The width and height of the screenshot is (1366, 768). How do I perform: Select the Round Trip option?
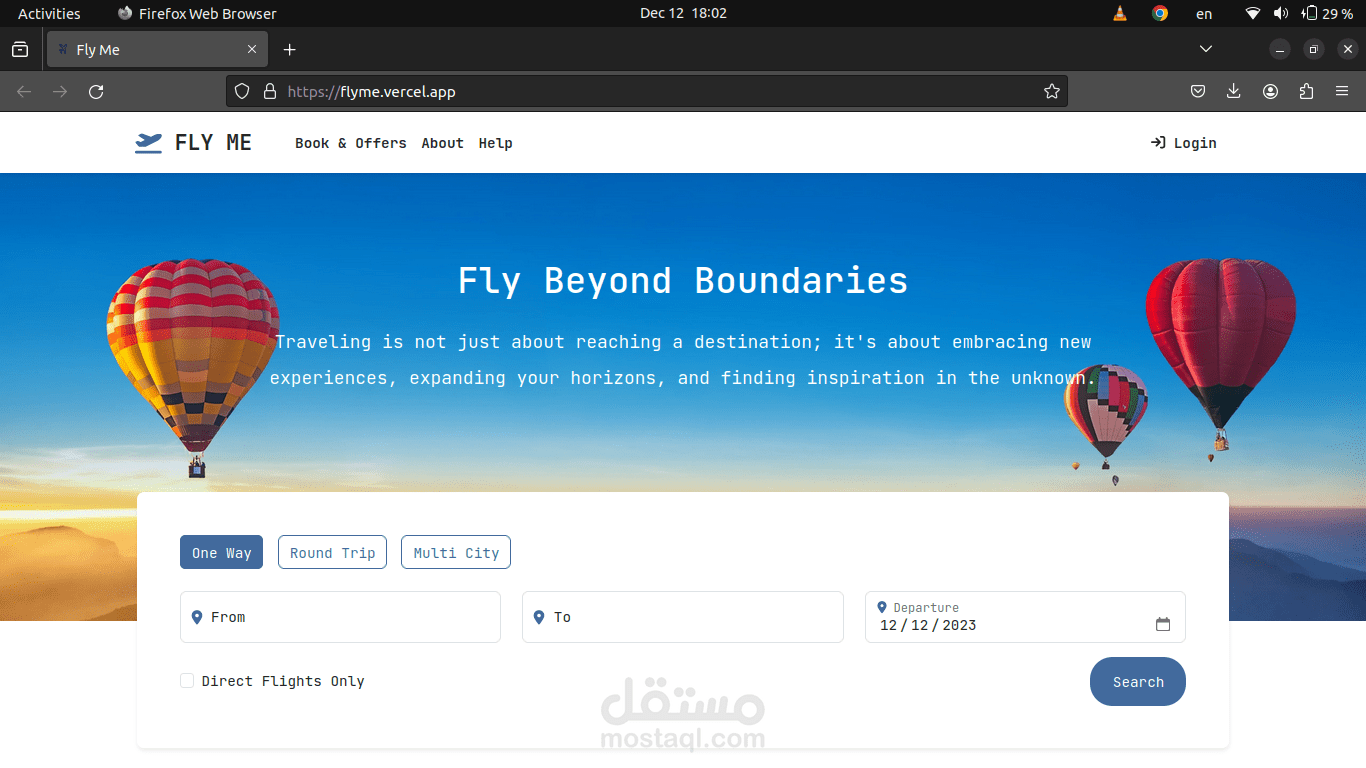332,552
